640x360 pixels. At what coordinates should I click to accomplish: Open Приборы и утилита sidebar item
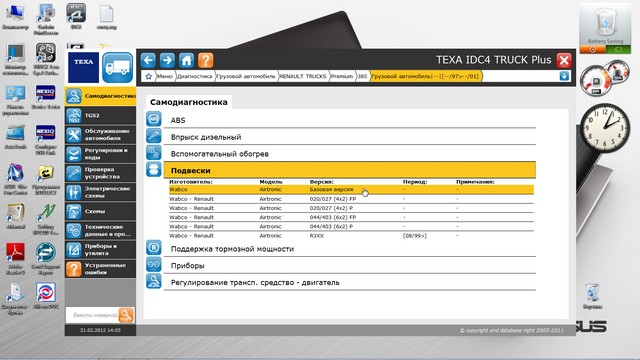point(100,250)
